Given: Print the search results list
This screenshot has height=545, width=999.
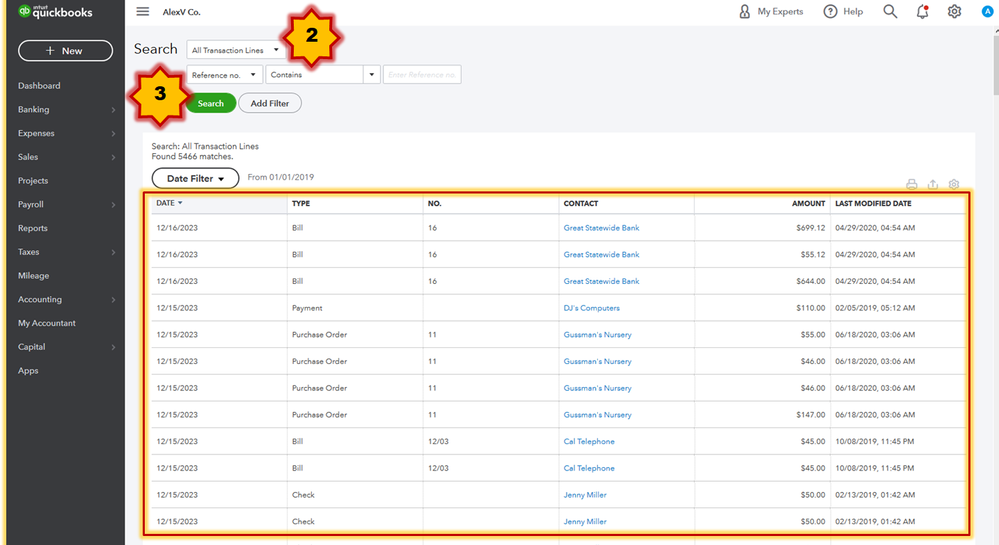Looking at the screenshot, I should [x=912, y=184].
